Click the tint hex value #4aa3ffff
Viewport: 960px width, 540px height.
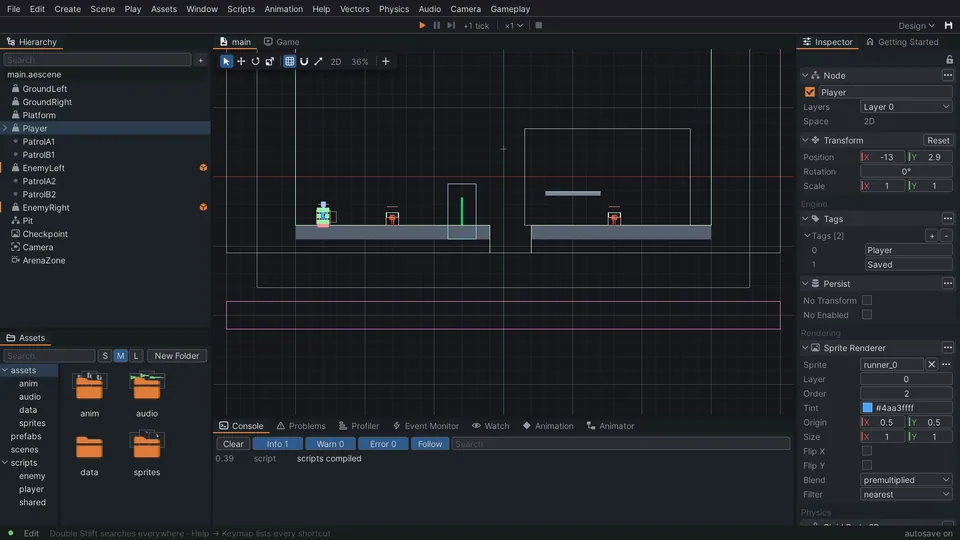pyautogui.click(x=894, y=408)
